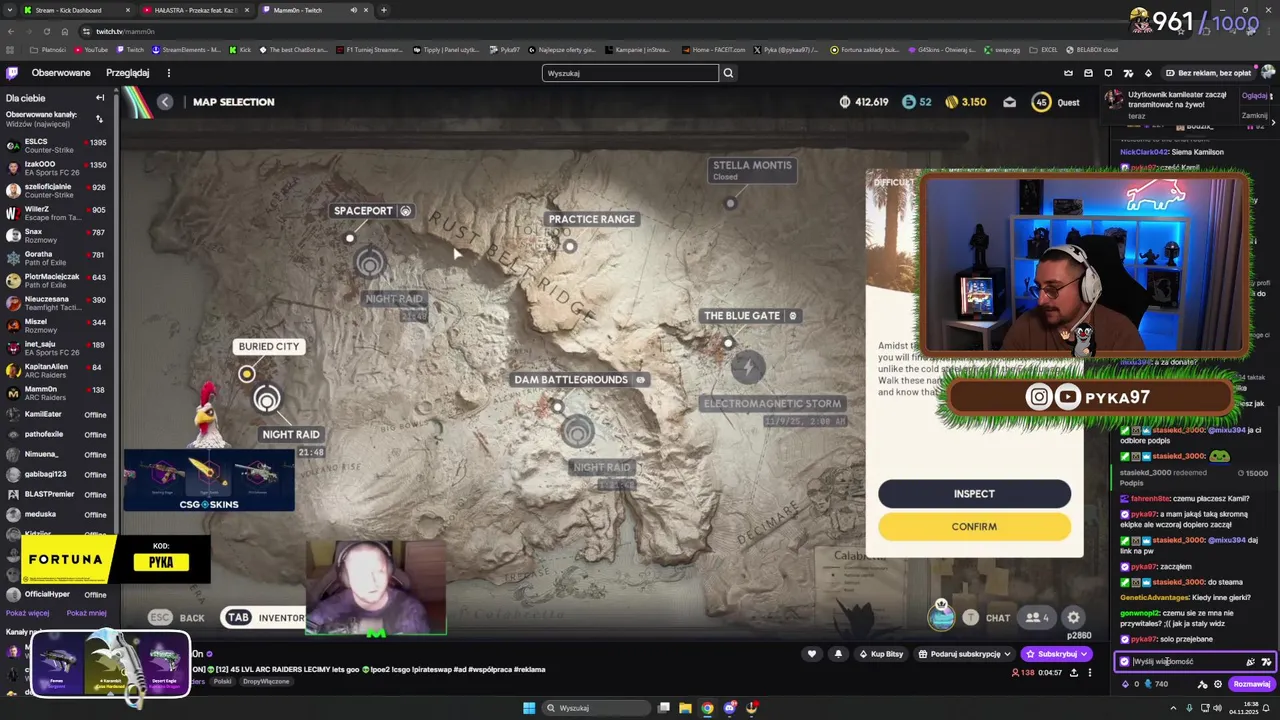Open ESLCS channel in sidebar
Viewport: 1280px width, 720px height.
tap(57, 145)
